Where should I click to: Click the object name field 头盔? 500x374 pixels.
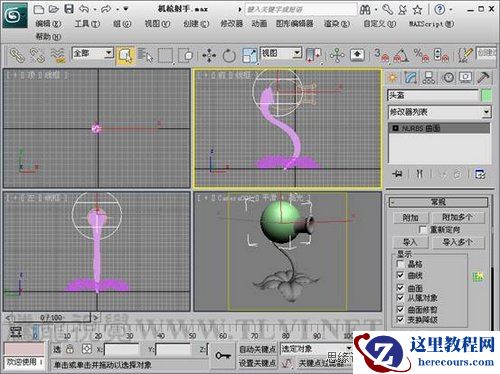[433, 96]
